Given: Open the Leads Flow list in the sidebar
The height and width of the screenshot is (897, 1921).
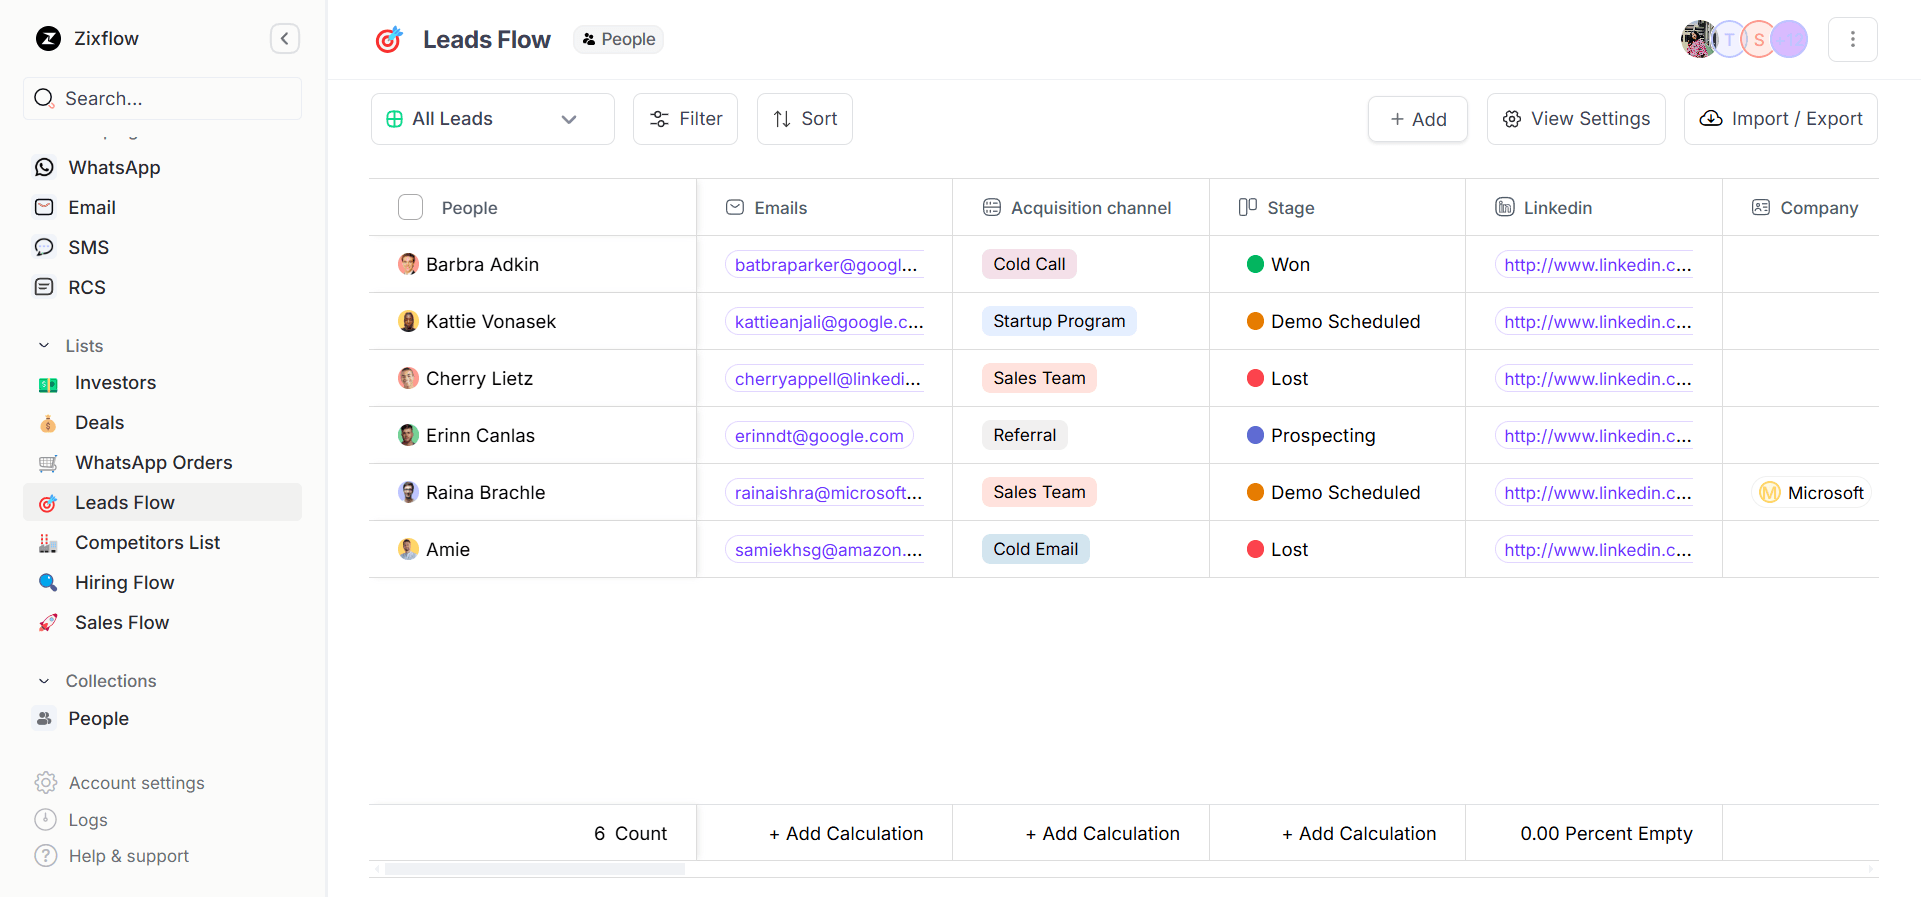Looking at the screenshot, I should pos(162,503).
